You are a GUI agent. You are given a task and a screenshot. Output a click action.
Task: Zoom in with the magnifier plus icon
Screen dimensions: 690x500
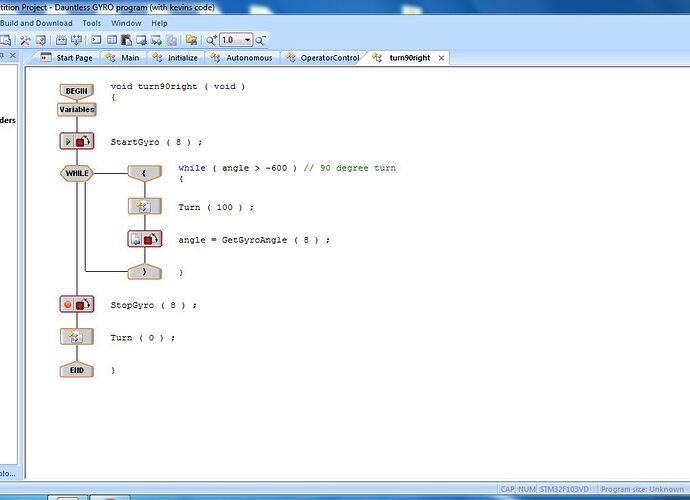pos(212,40)
